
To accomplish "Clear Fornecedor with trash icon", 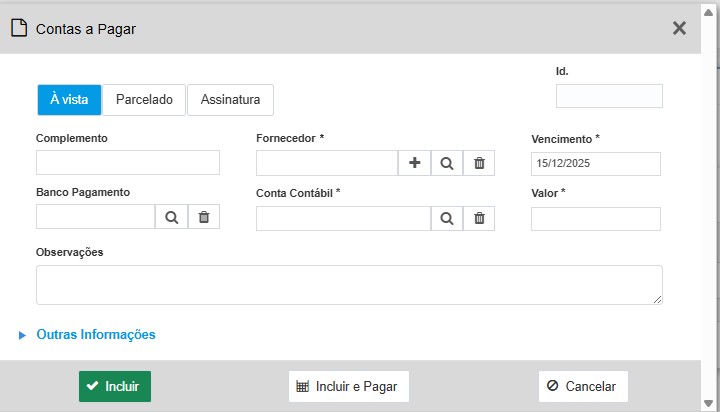I will pos(479,163).
